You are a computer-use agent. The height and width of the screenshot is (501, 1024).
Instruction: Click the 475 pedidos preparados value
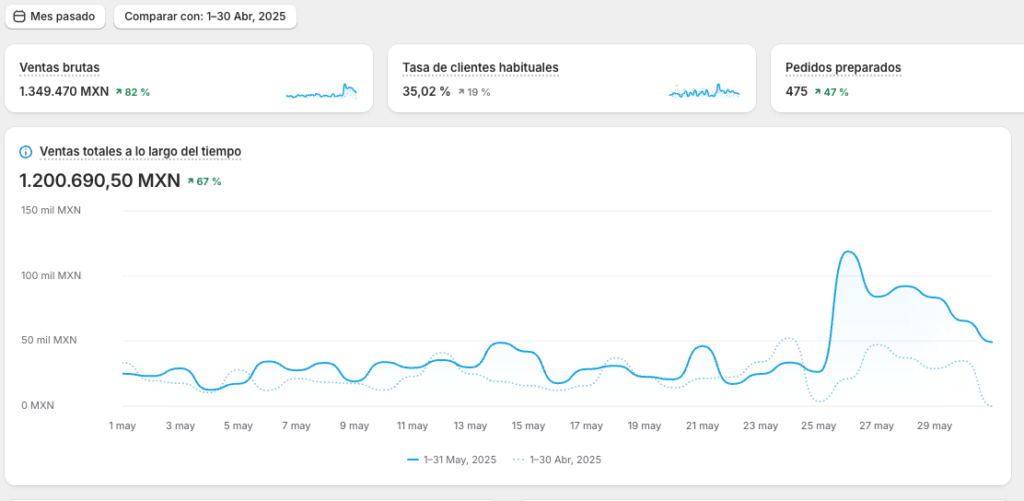pyautogui.click(x=796, y=92)
